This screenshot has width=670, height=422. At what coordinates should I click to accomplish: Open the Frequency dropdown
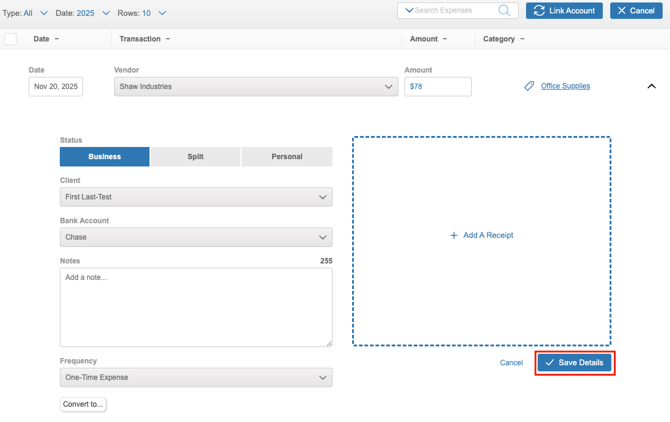(x=196, y=378)
